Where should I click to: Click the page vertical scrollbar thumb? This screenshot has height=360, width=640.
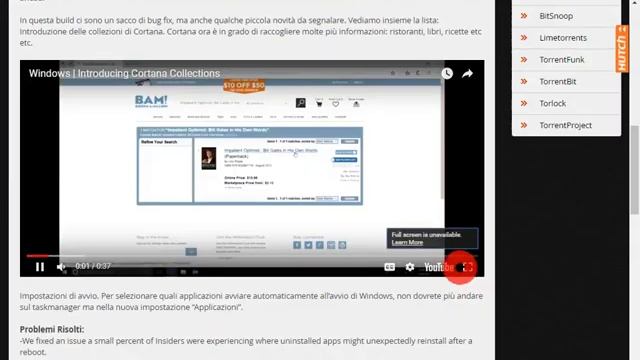(634, 169)
